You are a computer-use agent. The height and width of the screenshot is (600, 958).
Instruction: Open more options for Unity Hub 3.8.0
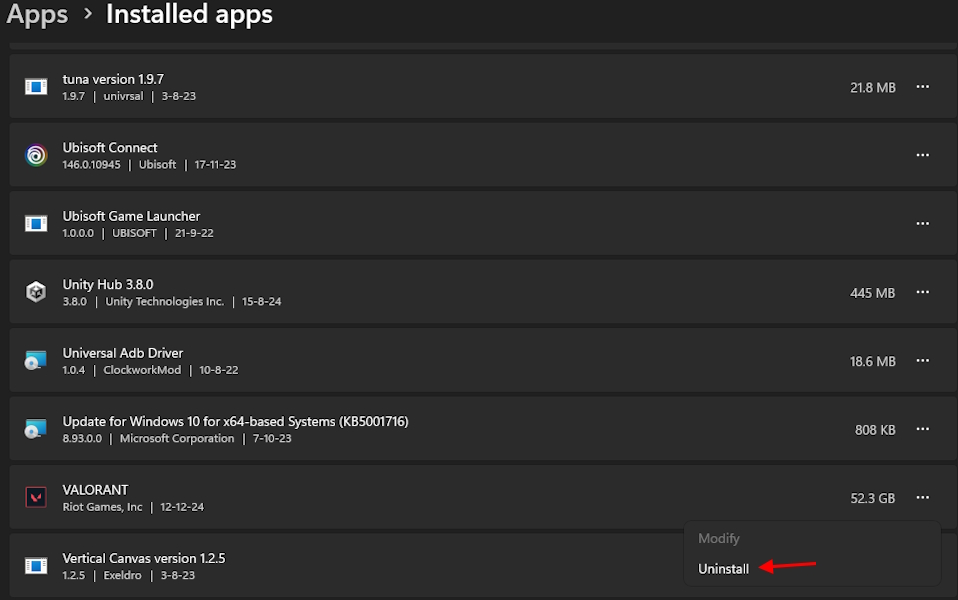pos(922,292)
